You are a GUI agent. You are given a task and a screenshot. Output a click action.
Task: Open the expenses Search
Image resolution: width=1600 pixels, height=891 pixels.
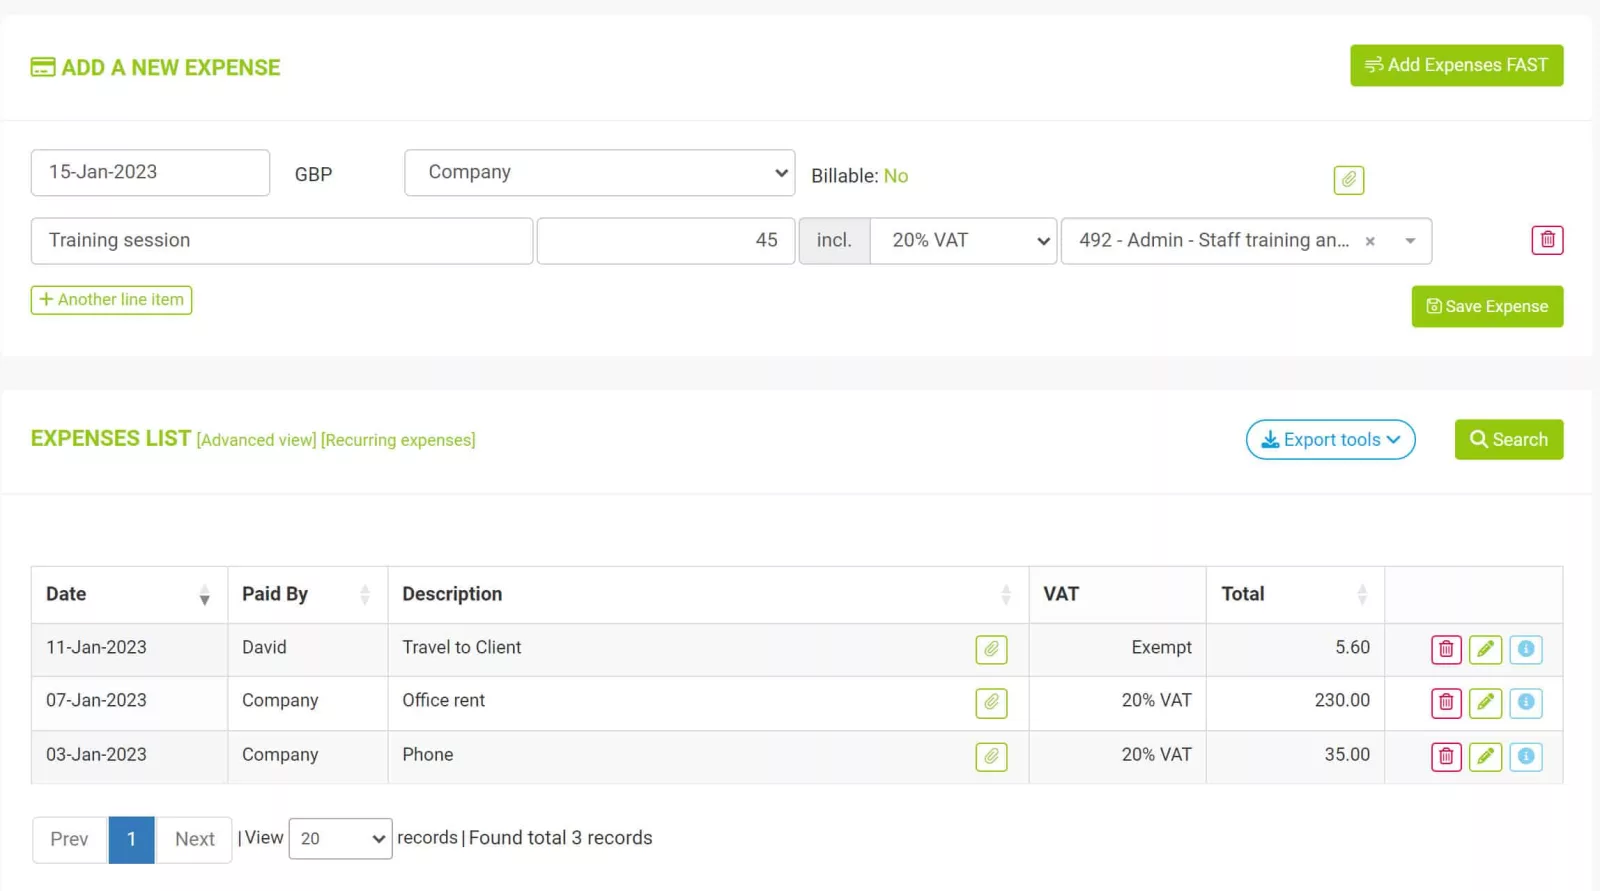click(x=1508, y=439)
